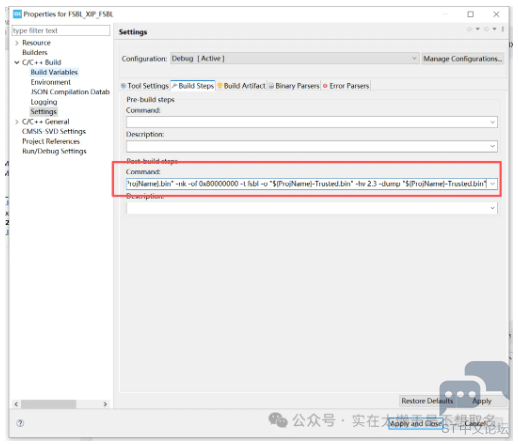Select JSON Compilation Database tree item
This screenshot has width=518, height=444.
pyautogui.click(x=70, y=92)
